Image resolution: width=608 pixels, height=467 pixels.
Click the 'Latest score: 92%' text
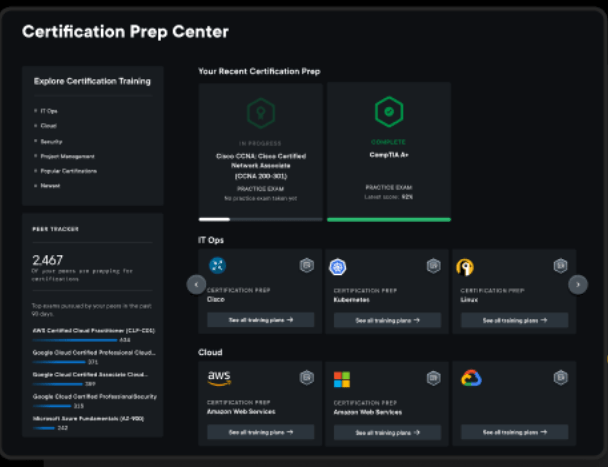tap(389, 197)
